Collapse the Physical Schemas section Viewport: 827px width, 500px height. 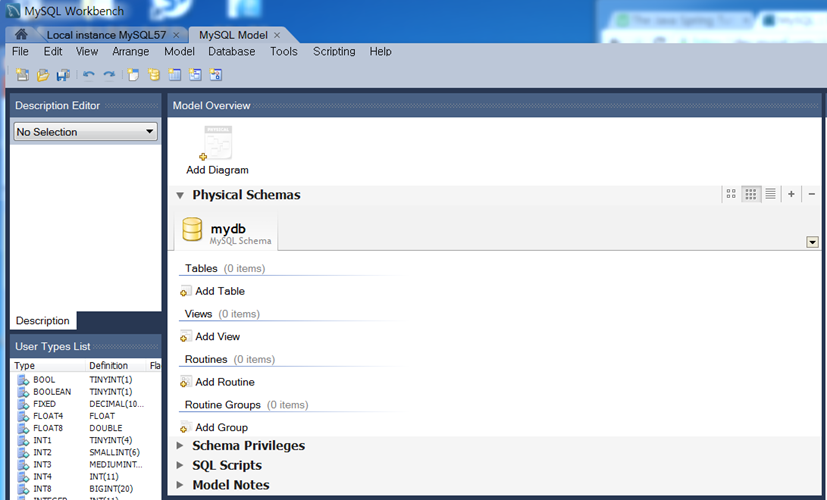pyautogui.click(x=180, y=195)
